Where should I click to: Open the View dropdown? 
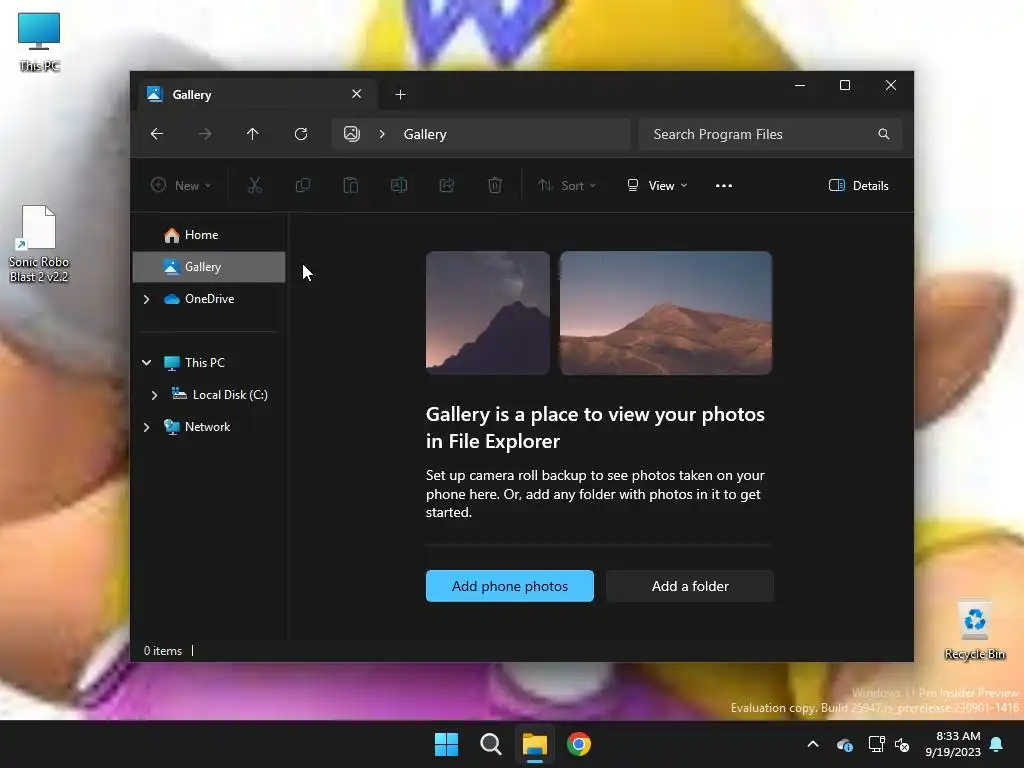coord(657,185)
